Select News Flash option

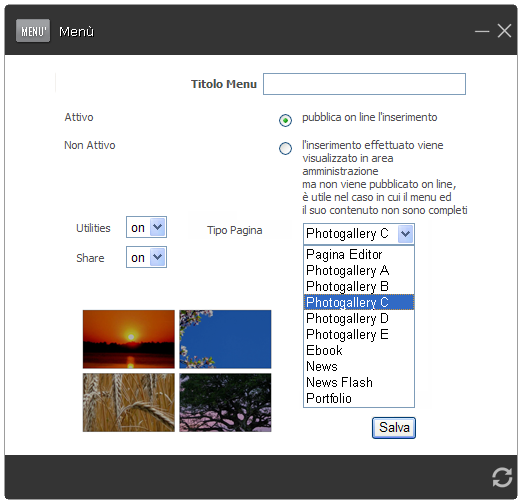click(359, 382)
